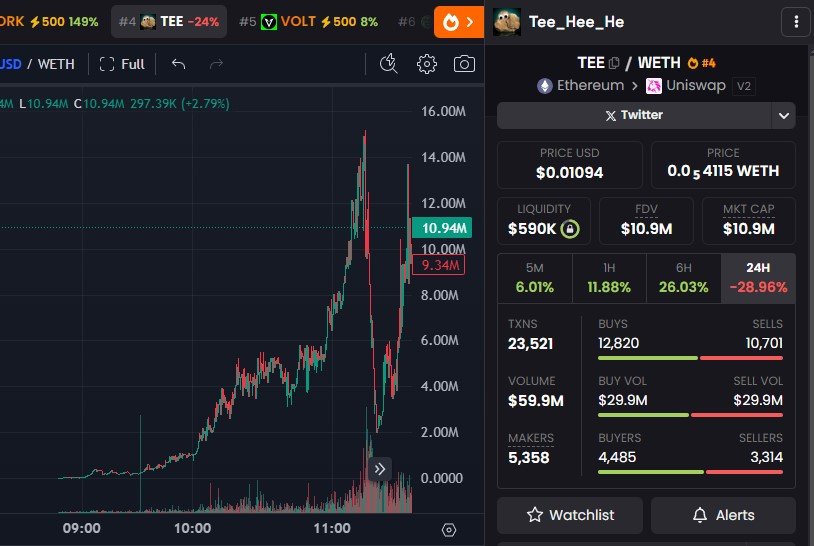Open trending #5 VOLT pair chip
This screenshot has height=546, width=814.
coord(308,22)
